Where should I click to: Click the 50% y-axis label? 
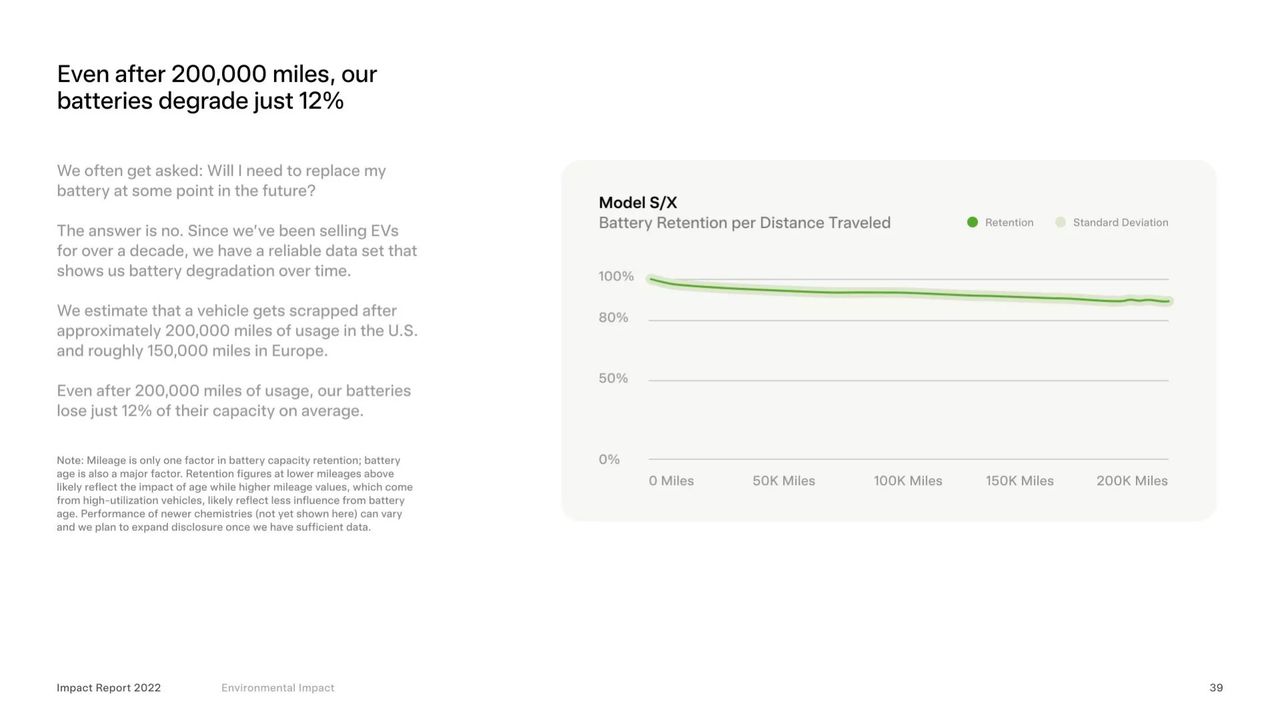tap(614, 378)
